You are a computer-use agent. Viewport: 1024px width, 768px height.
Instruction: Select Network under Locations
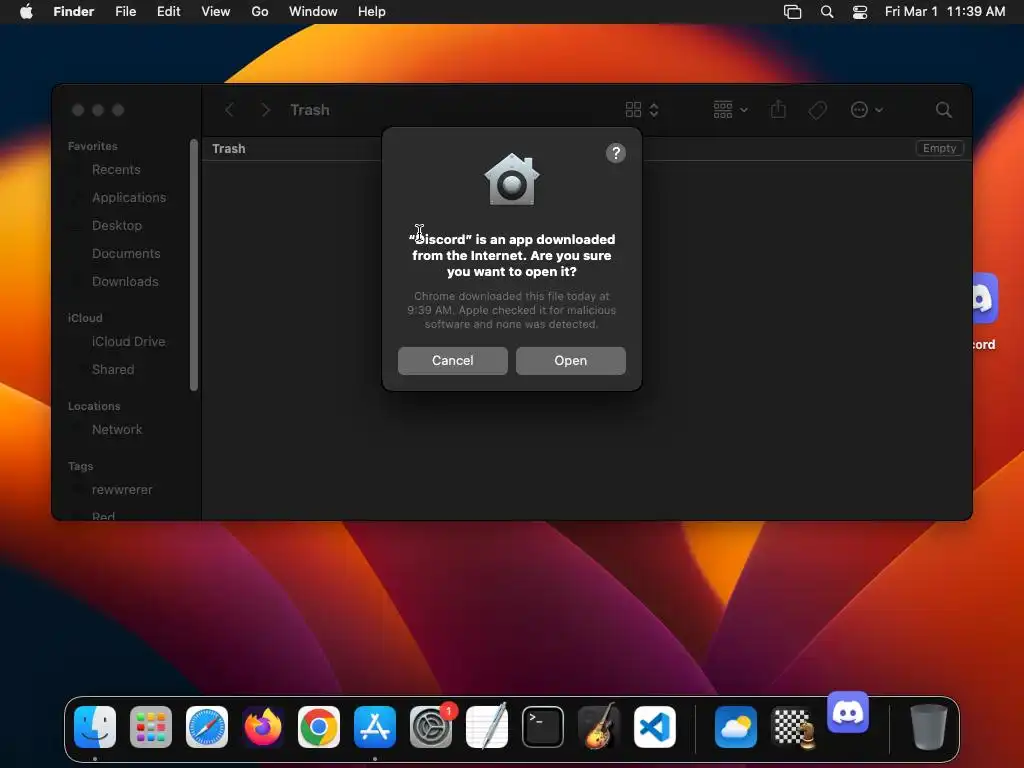(117, 430)
